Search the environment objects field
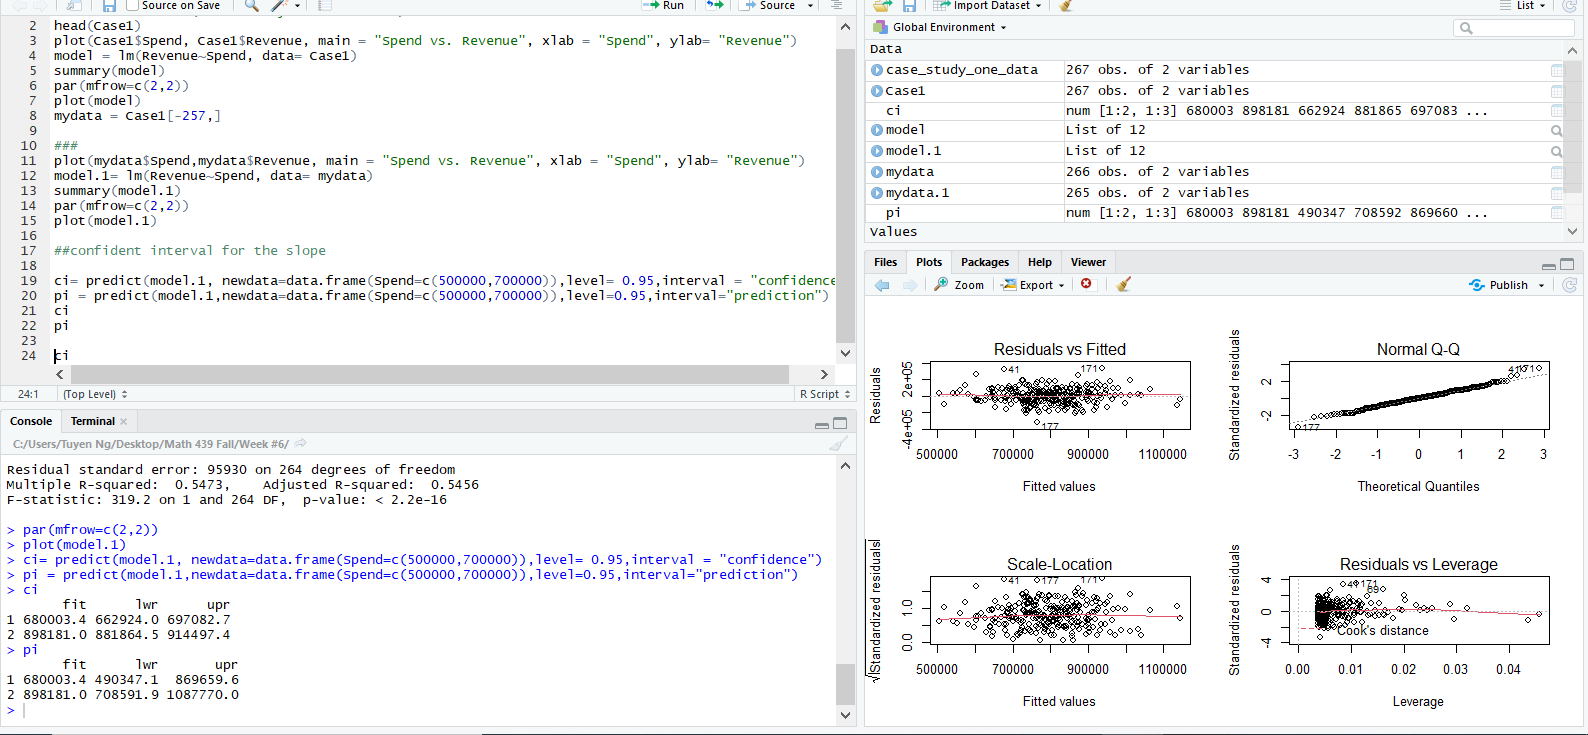Viewport: 1588px width, 735px height. pyautogui.click(x=1514, y=28)
